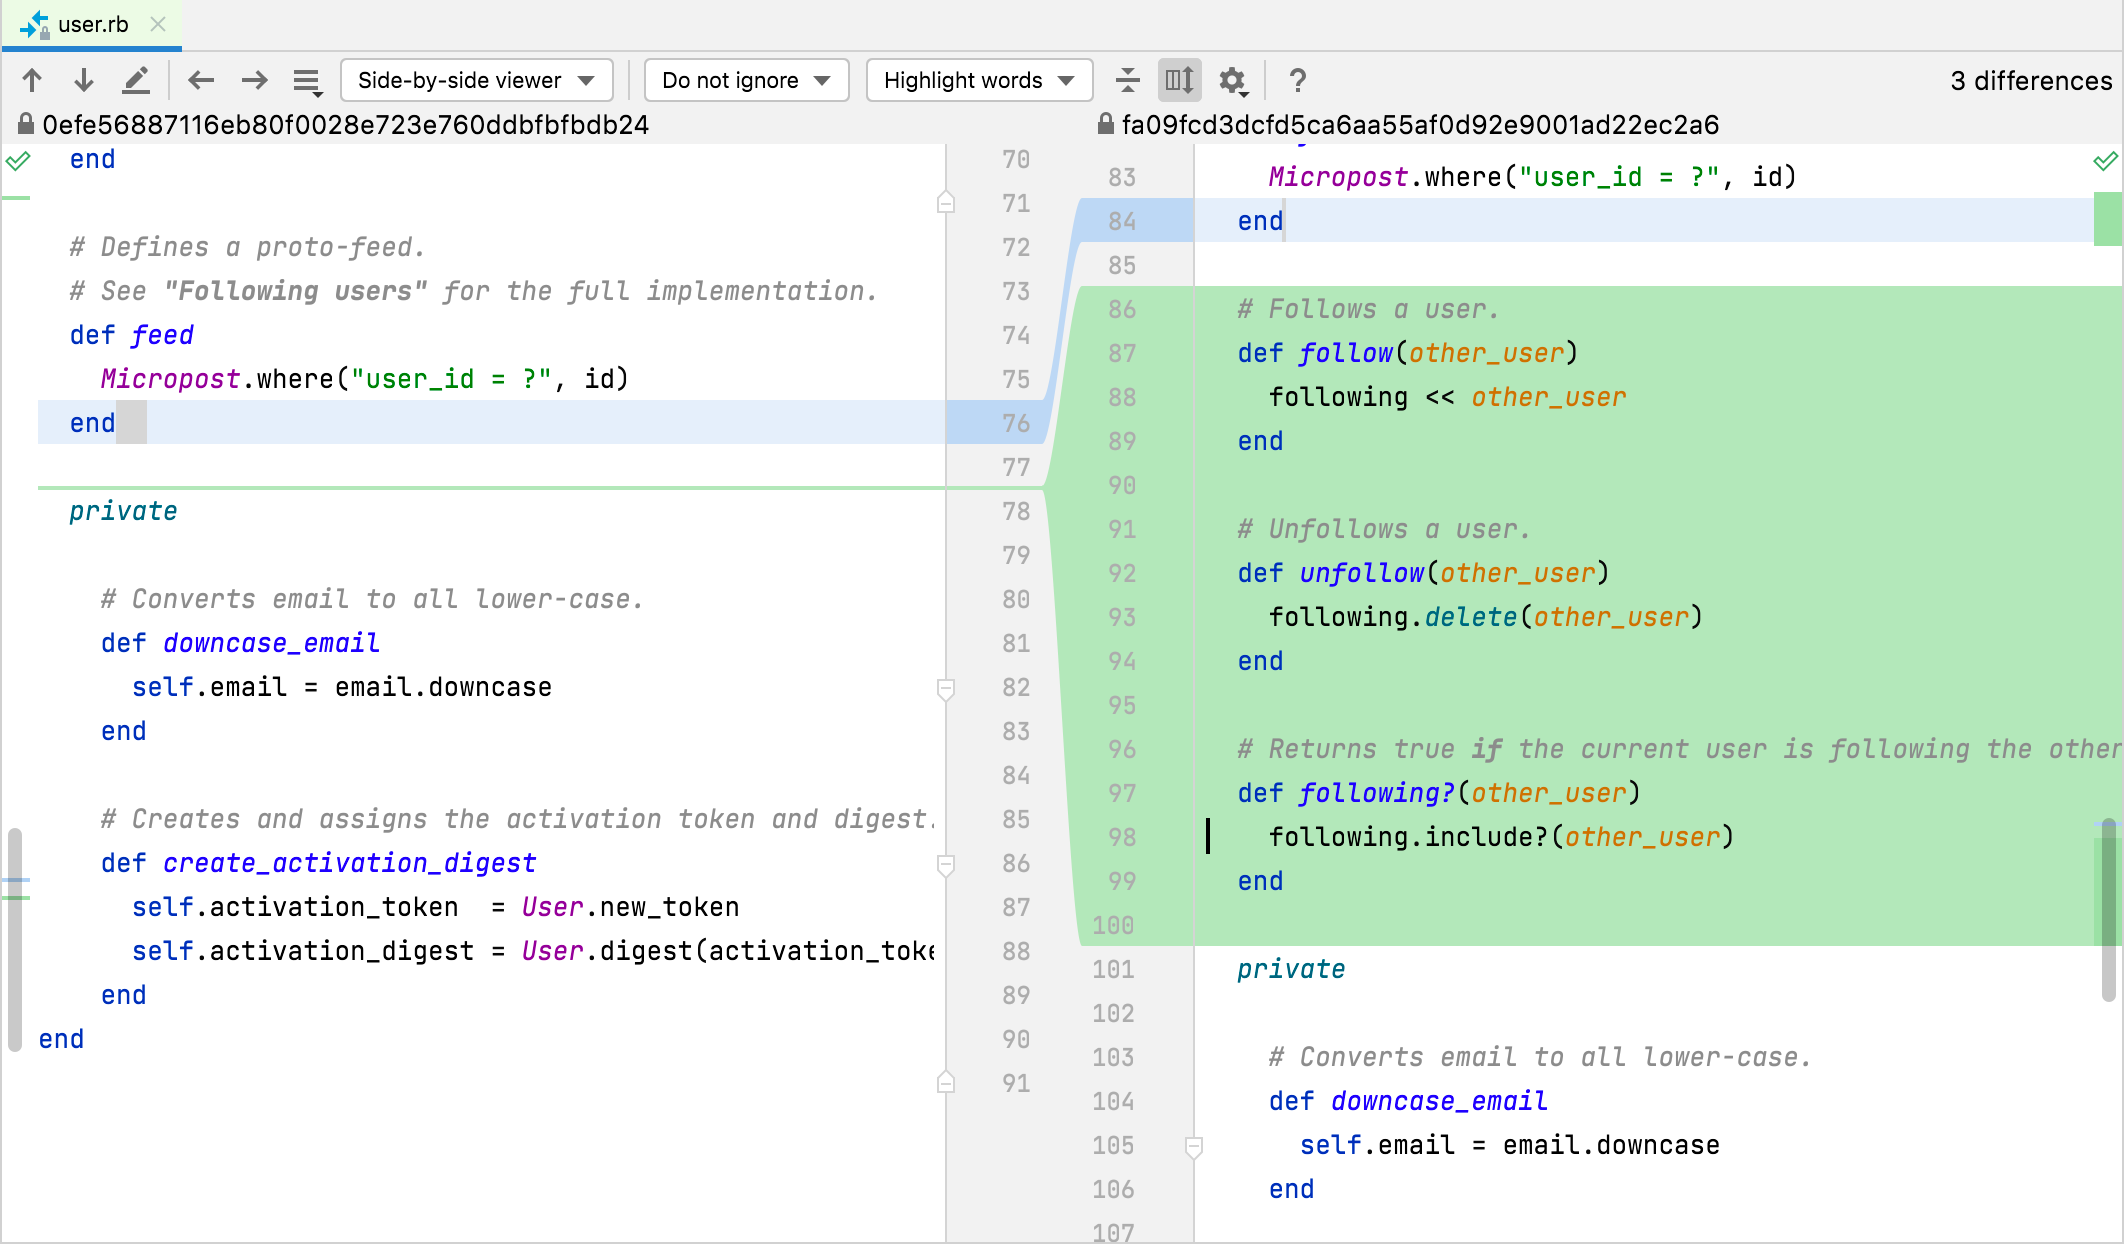Click the help question mark icon
2124x1244 pixels.
pos(1297,80)
